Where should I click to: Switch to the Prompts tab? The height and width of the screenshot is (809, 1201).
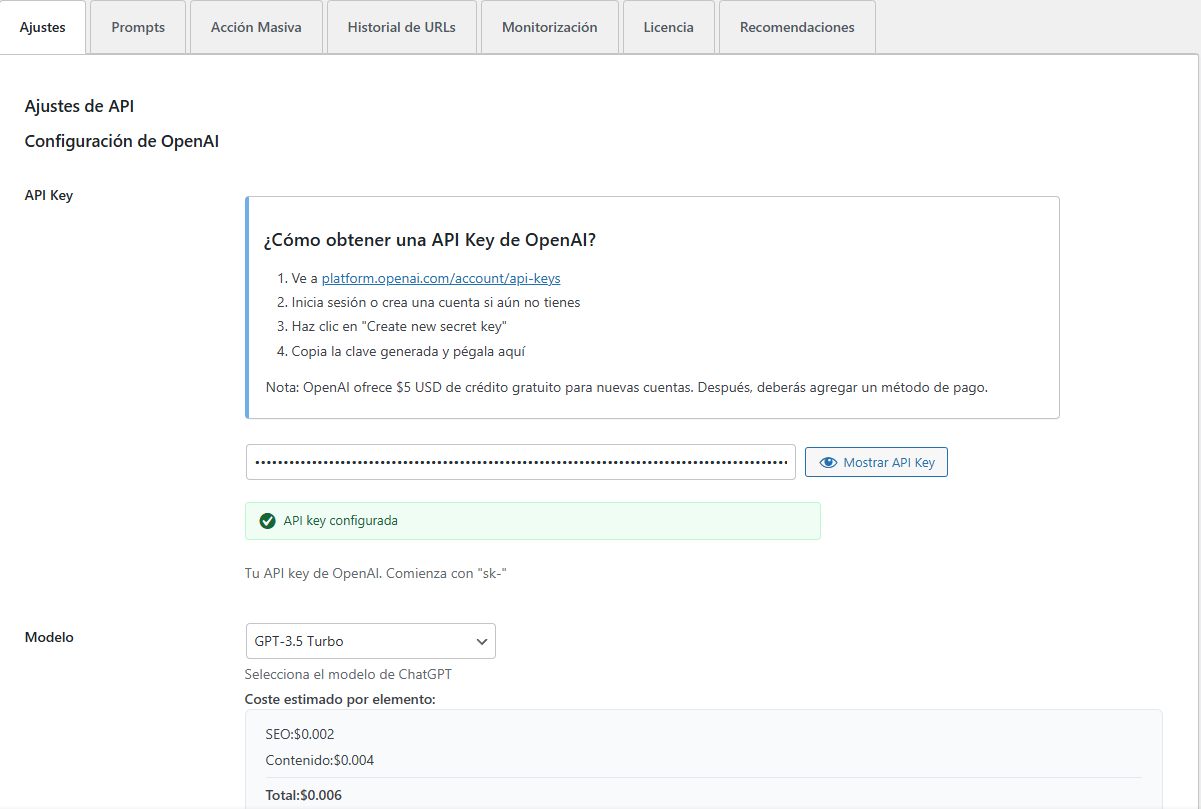(x=138, y=27)
